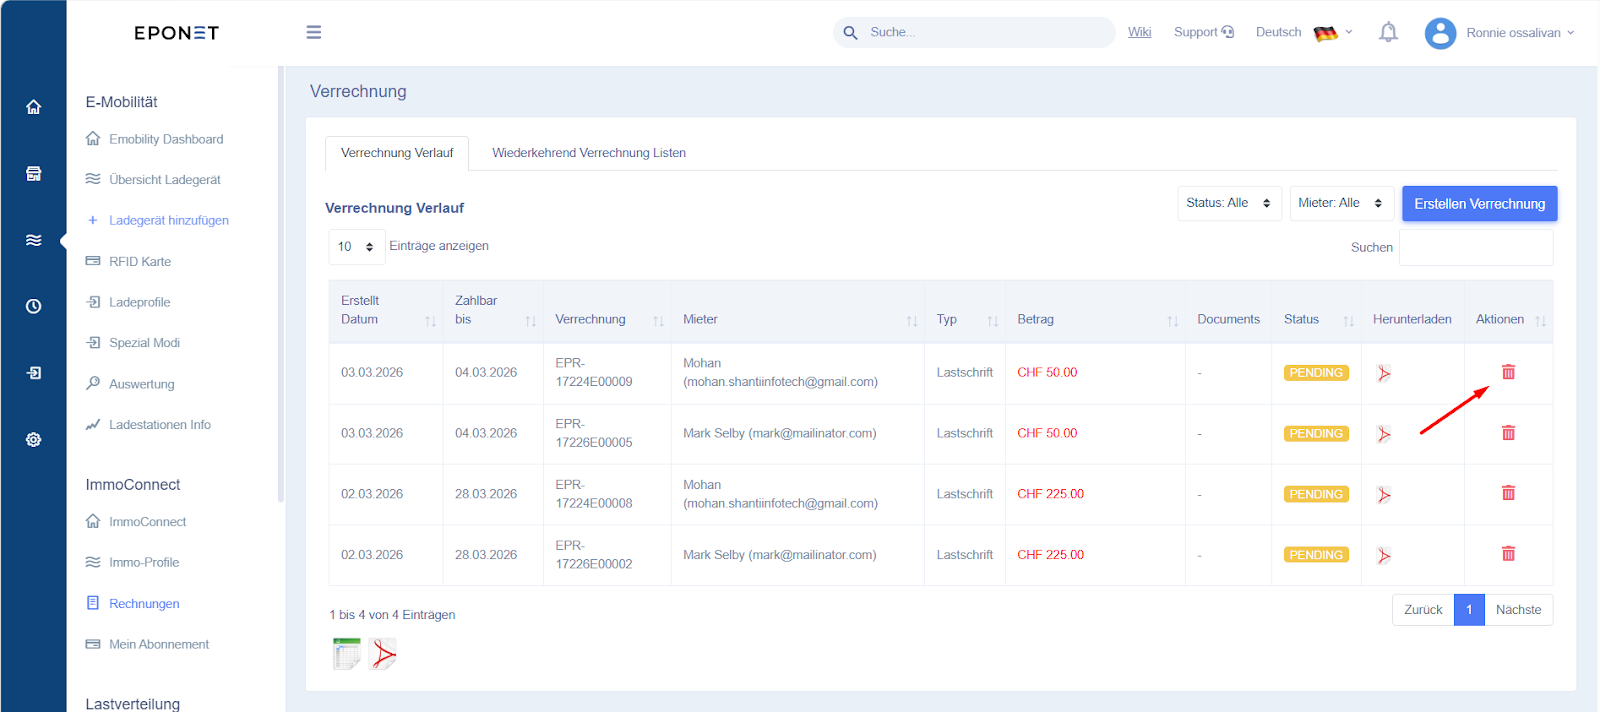Change entries-per-page dropdown showing 10
The image size is (1600, 712).
[356, 247]
